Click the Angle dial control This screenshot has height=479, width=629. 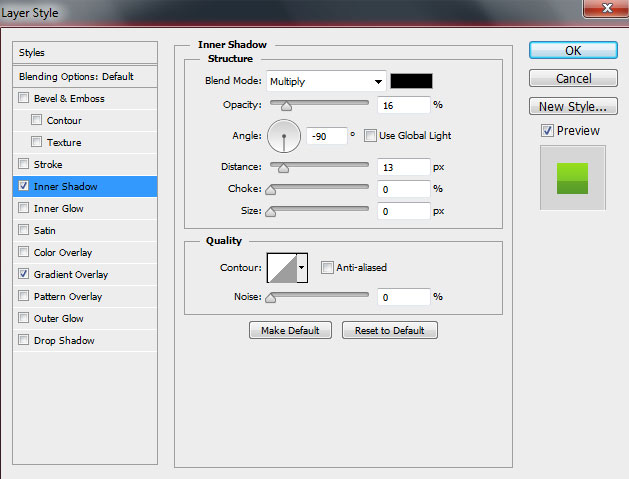click(x=284, y=136)
